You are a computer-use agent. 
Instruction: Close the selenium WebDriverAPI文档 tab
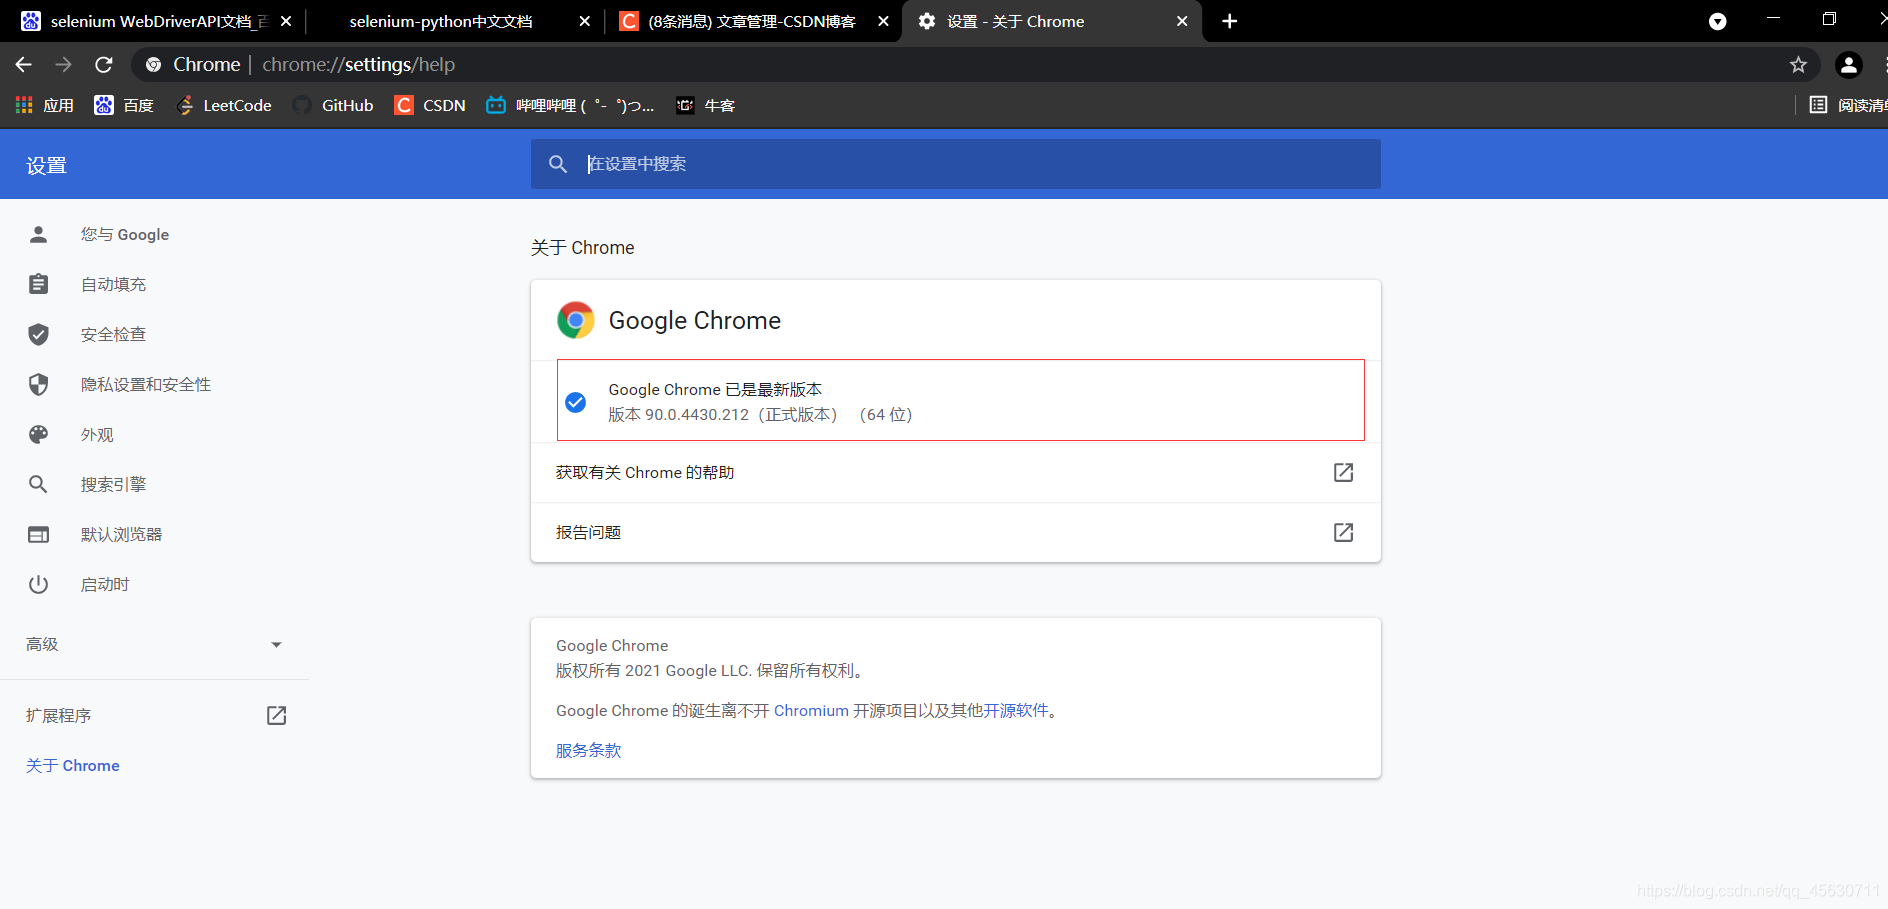(x=286, y=21)
